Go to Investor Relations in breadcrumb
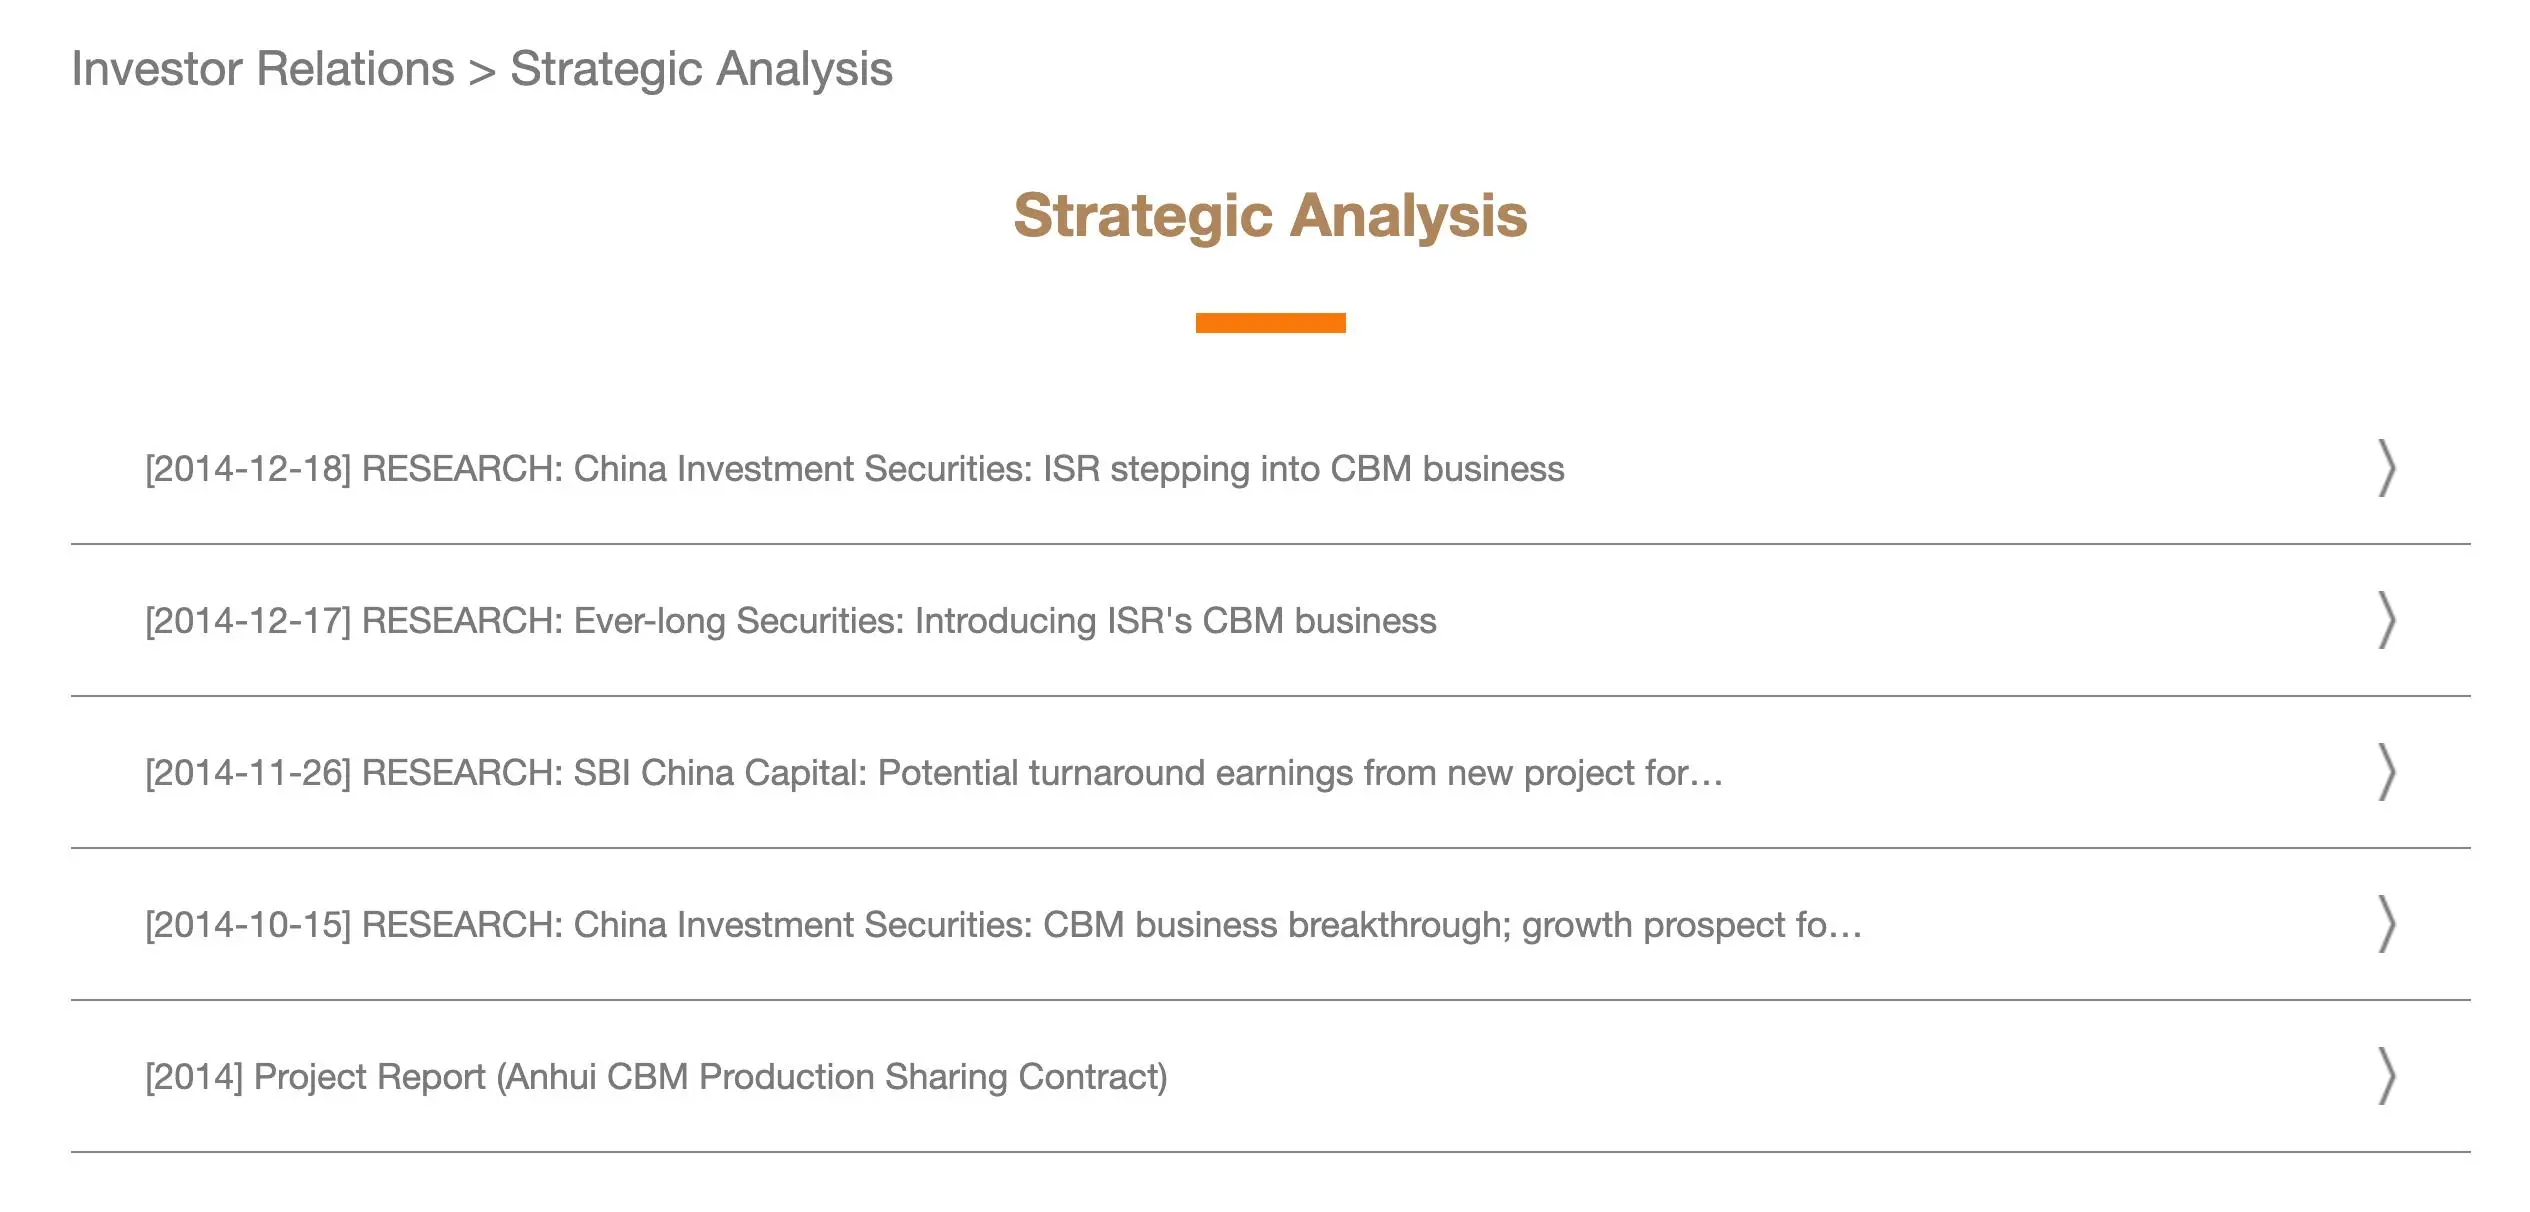The height and width of the screenshot is (1212, 2530). 263,69
